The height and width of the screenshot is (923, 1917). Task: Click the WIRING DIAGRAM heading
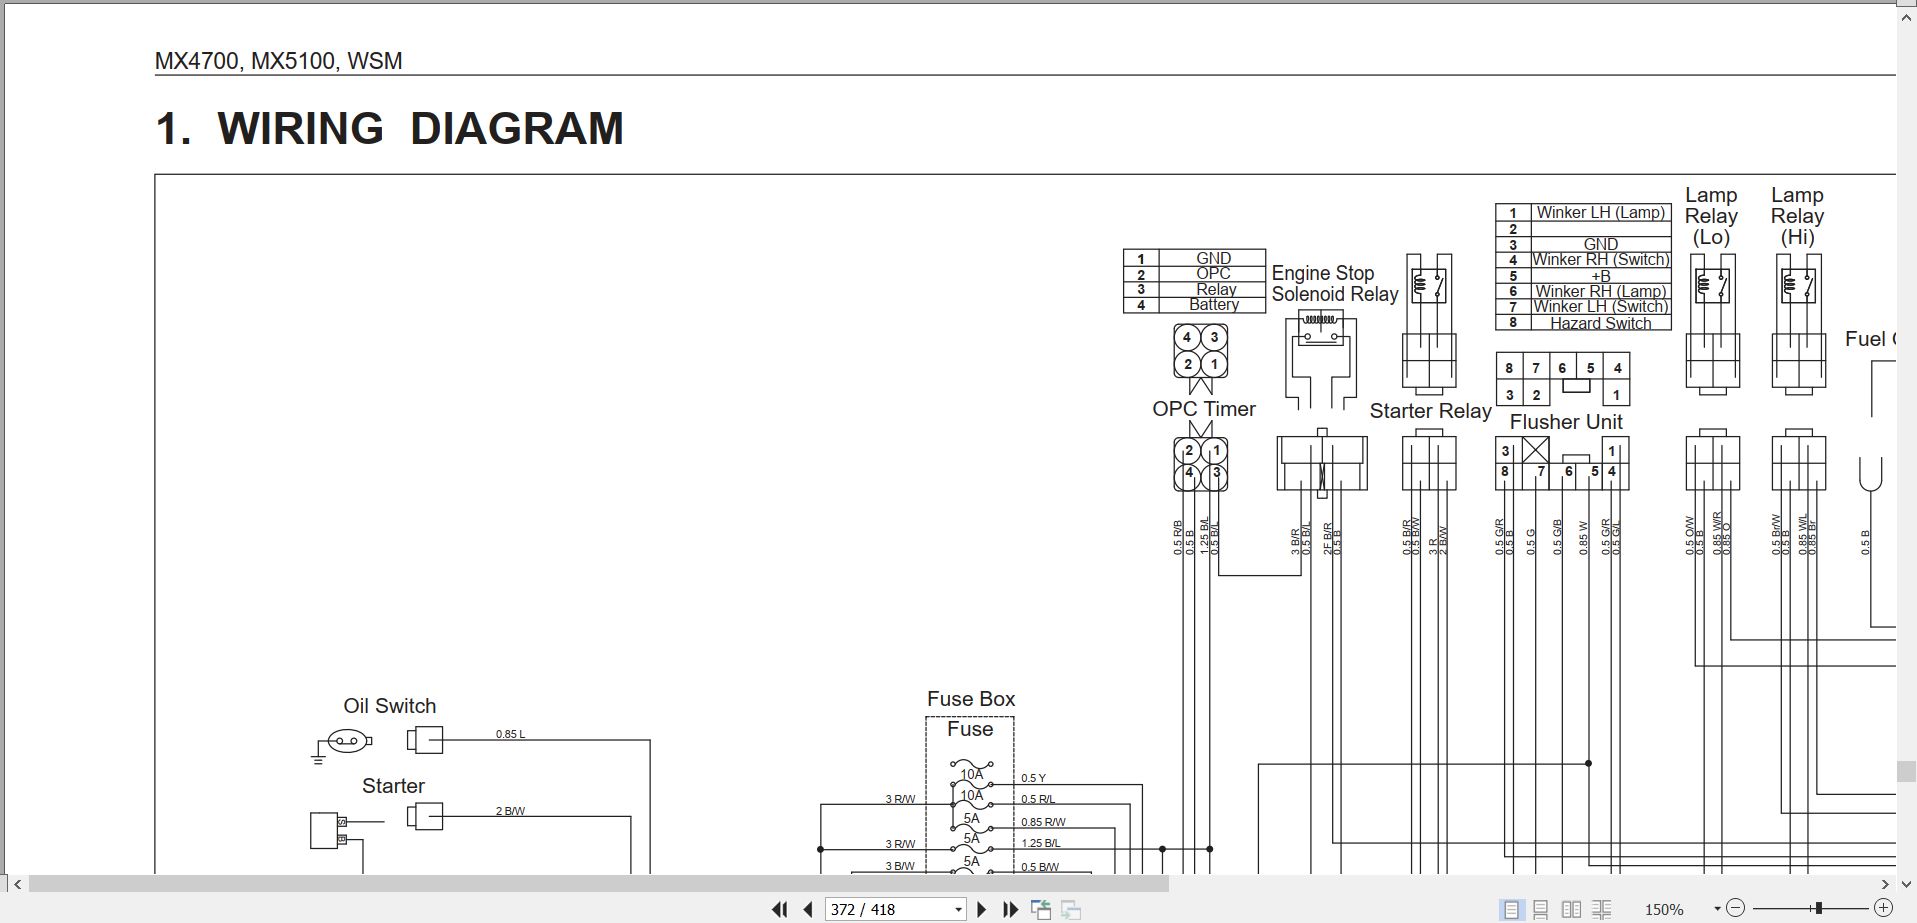click(x=420, y=128)
